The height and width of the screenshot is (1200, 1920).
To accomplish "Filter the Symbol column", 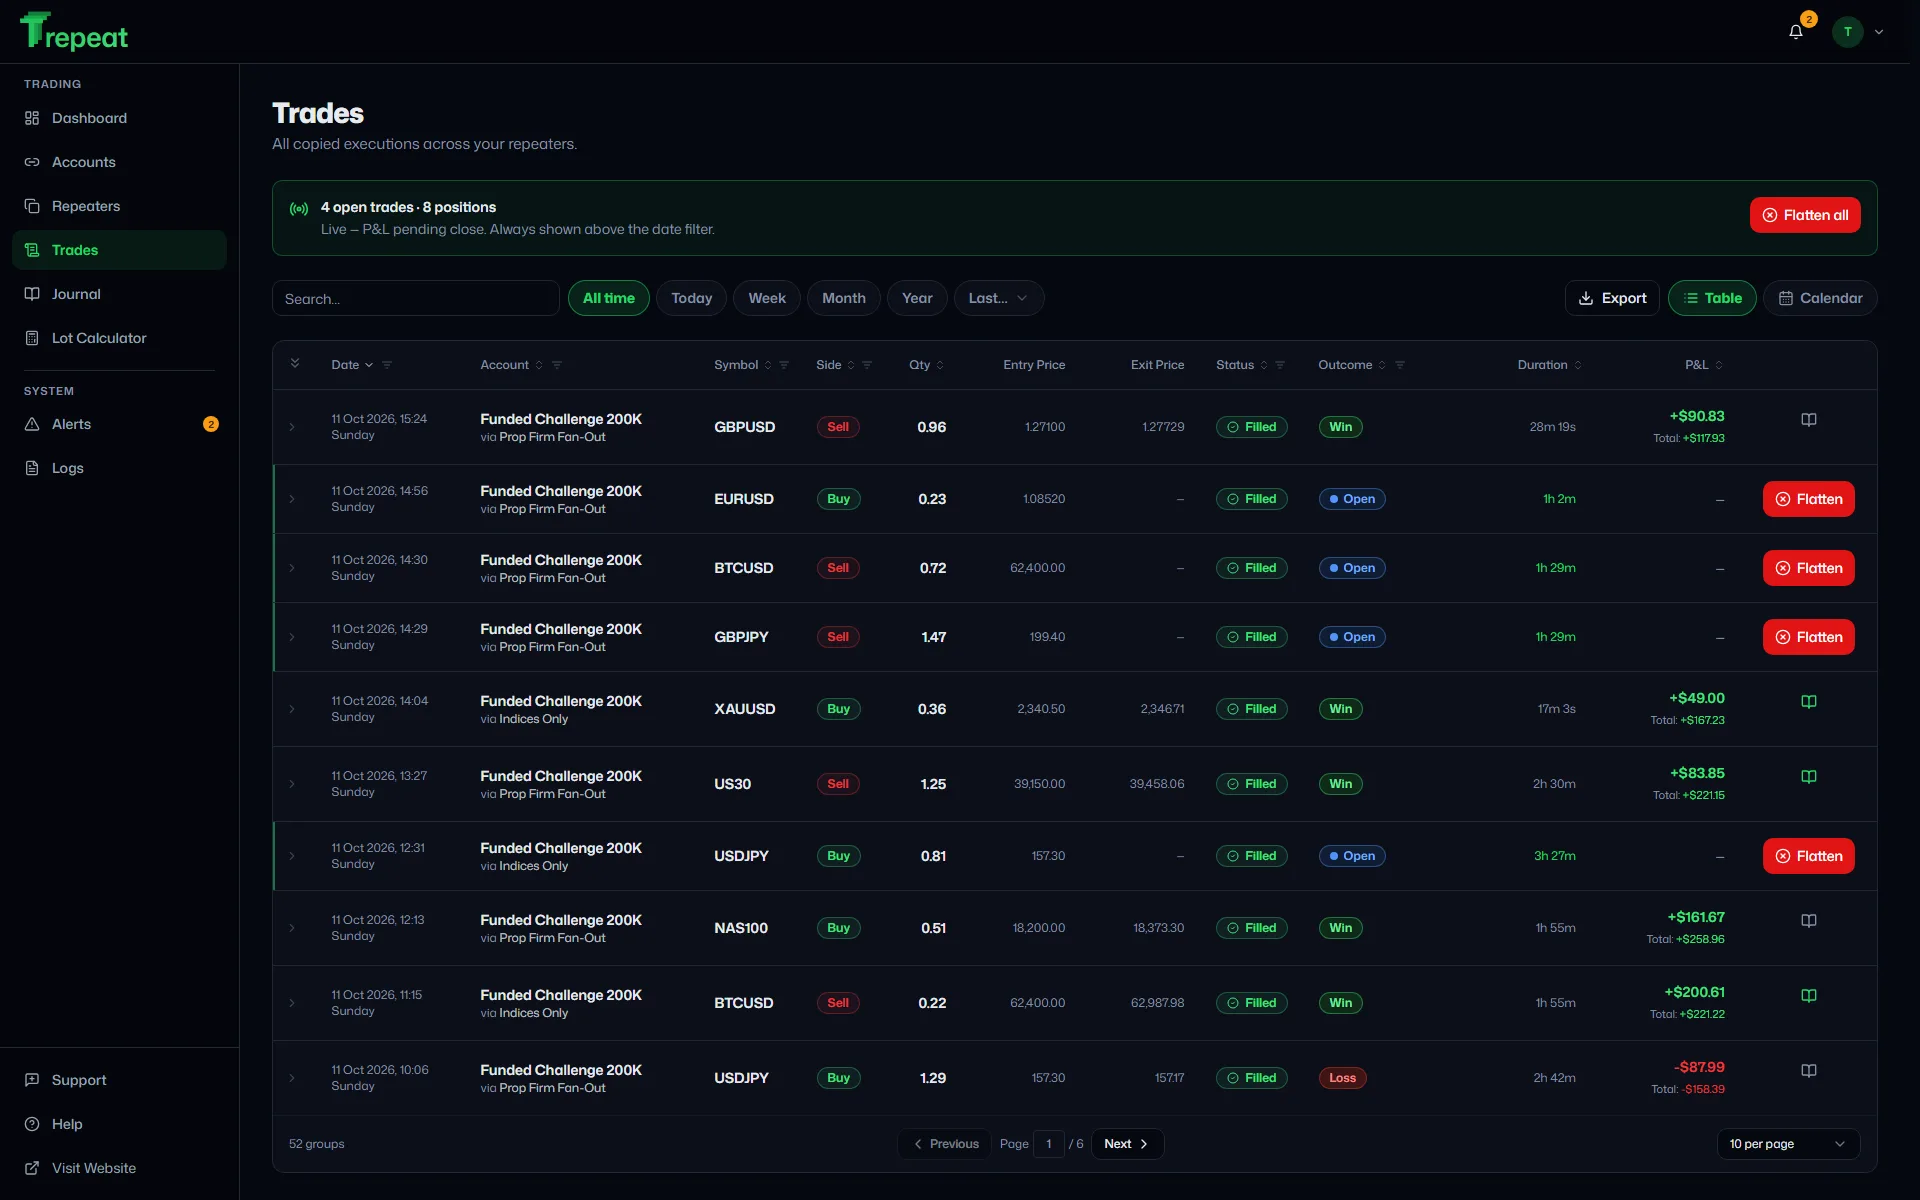I will pos(784,365).
